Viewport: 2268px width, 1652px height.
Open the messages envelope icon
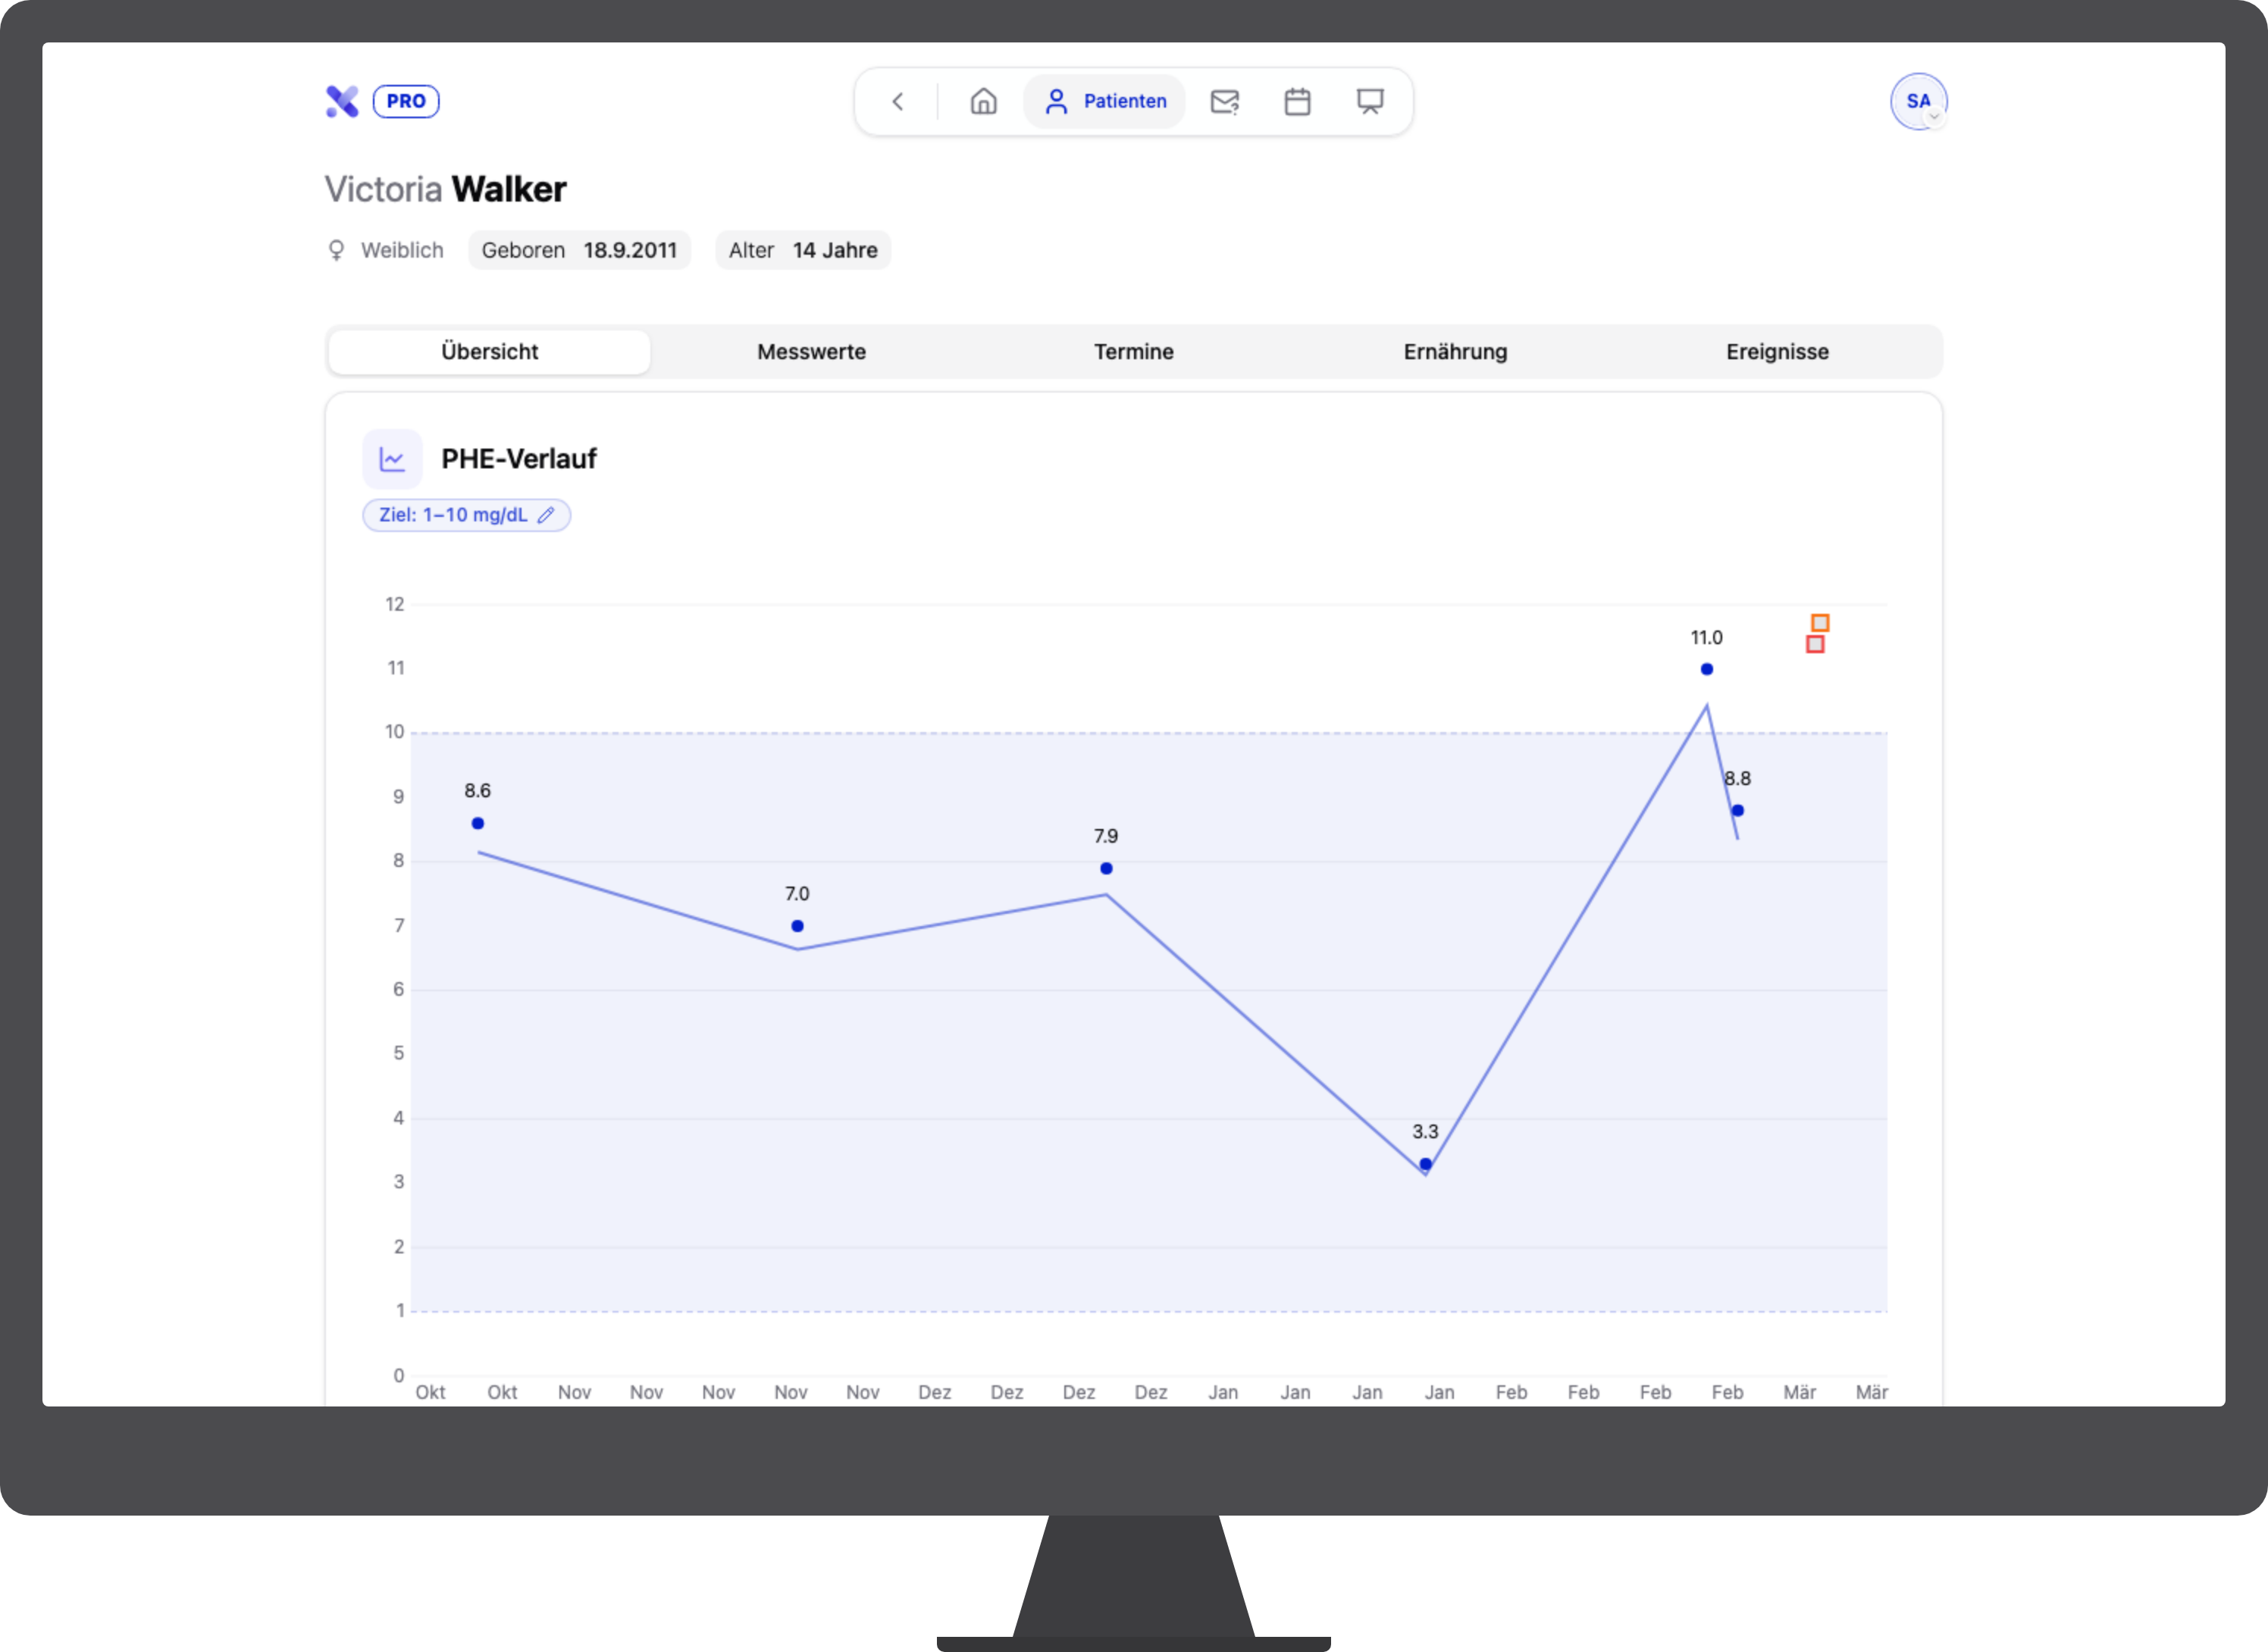click(1224, 101)
